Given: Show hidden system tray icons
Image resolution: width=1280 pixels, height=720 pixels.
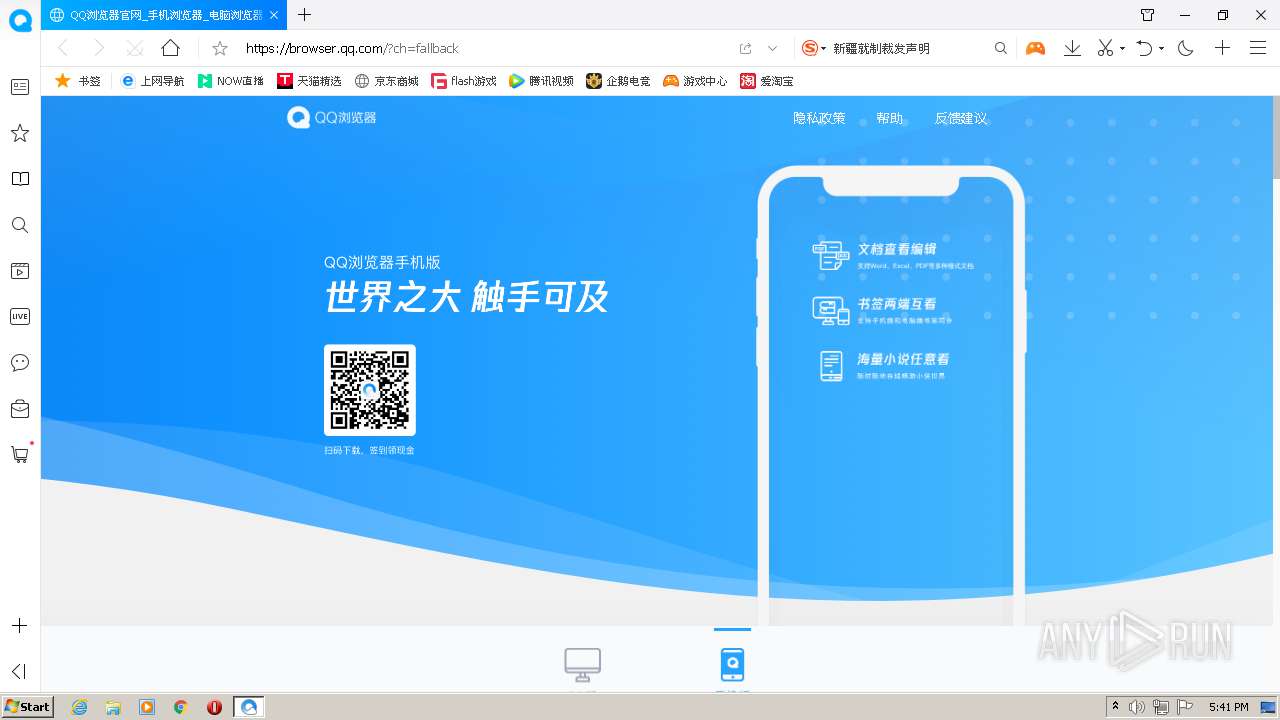Looking at the screenshot, I should [1115, 707].
